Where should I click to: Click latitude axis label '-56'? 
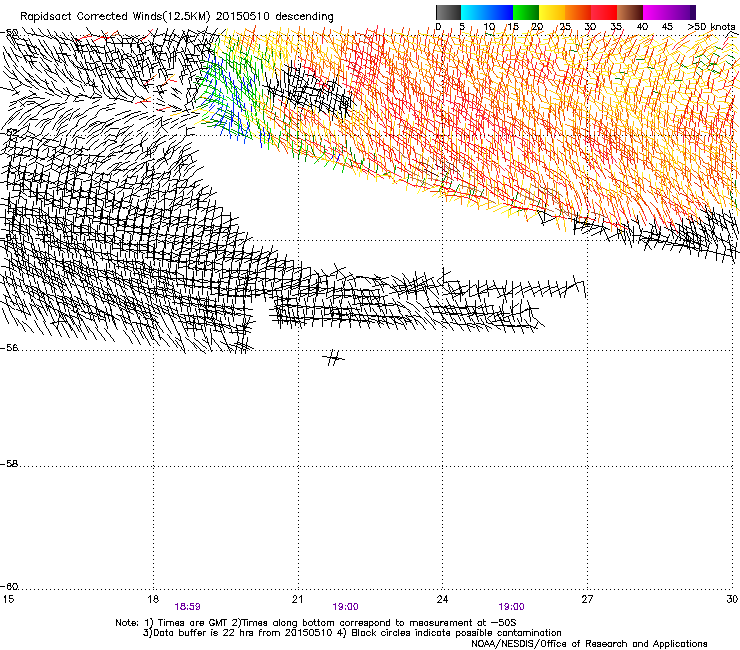[9, 348]
